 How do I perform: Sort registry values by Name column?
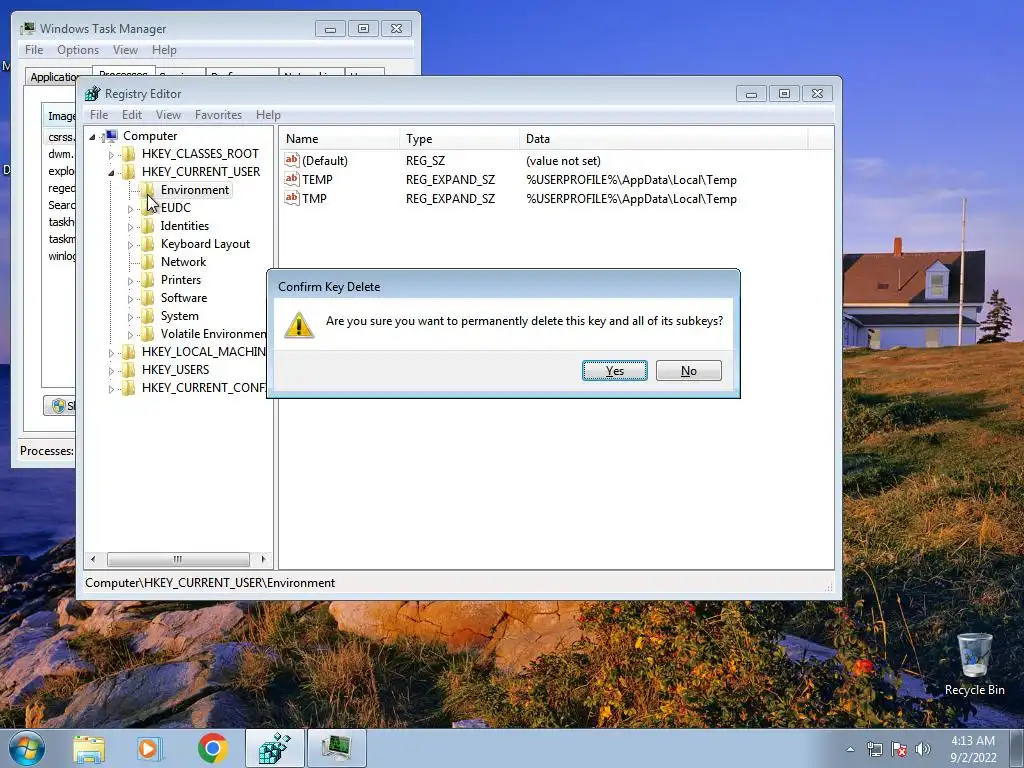point(340,138)
